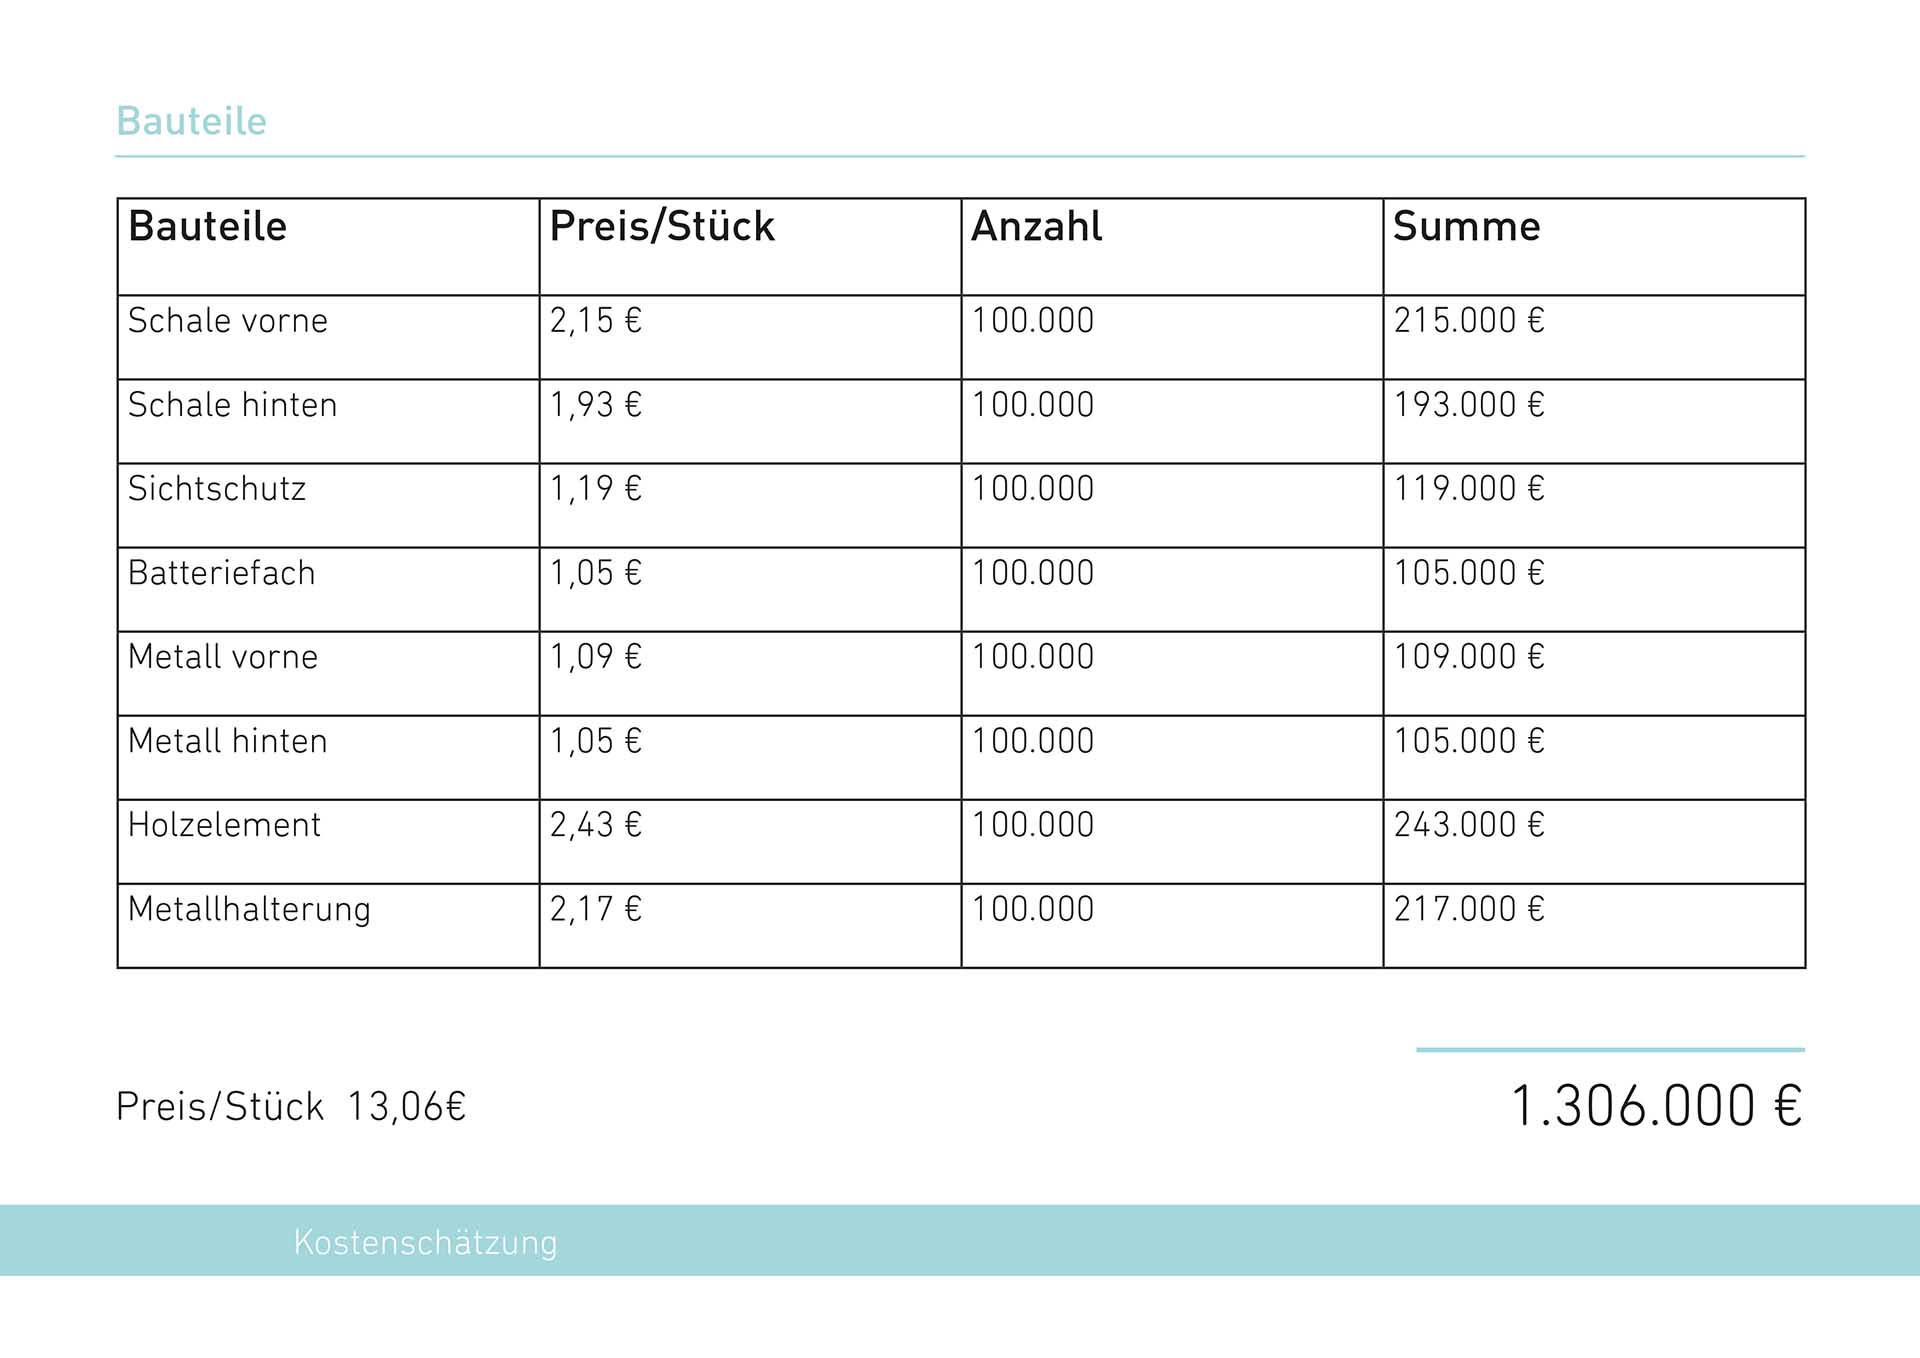The width and height of the screenshot is (1920, 1358).
Task: Click the "Sichtschutz" table cell
Action: click(x=217, y=489)
